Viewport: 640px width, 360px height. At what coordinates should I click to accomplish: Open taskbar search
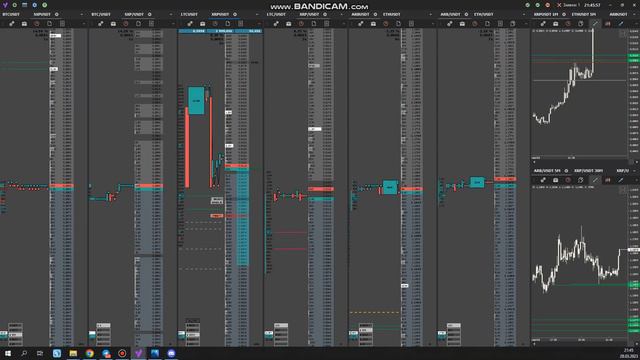[x=24, y=353]
